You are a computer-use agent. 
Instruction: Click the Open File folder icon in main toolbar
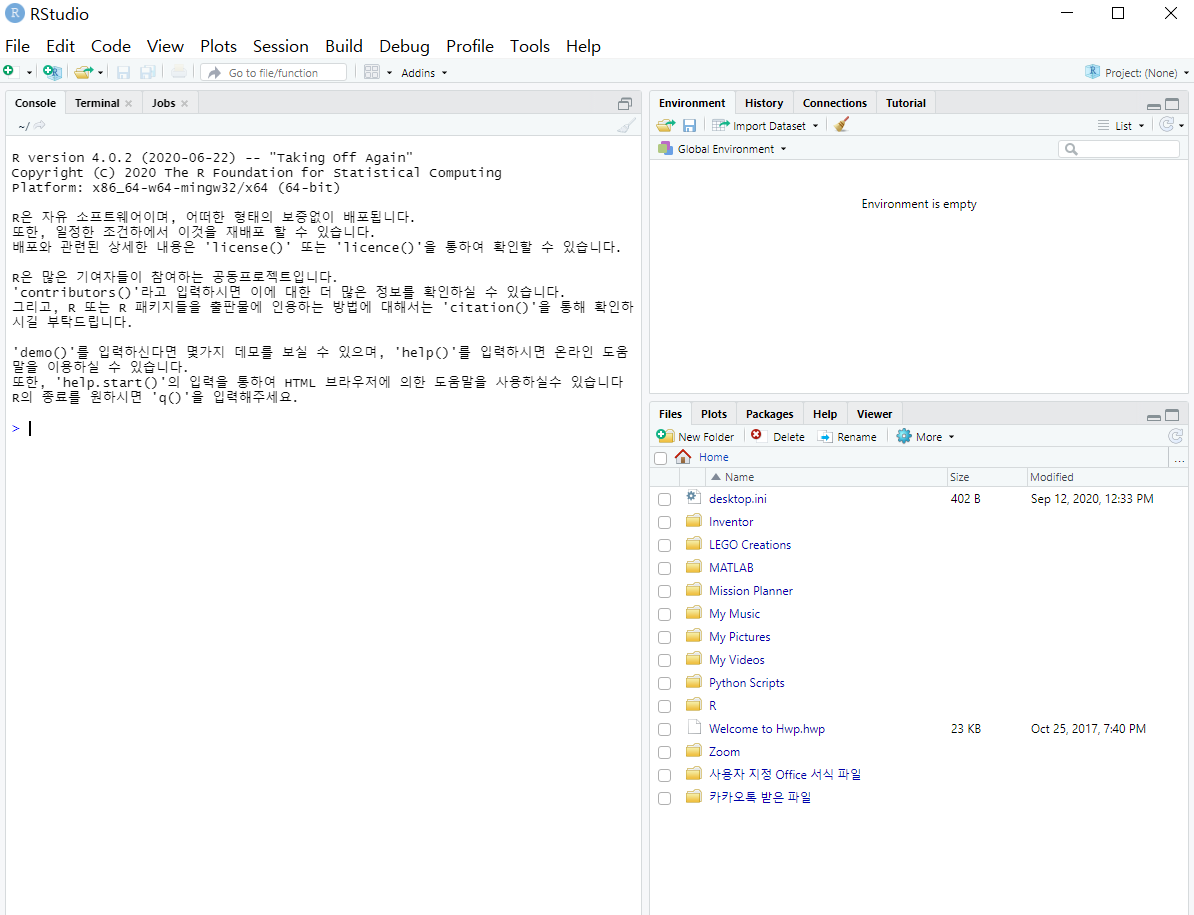pyautogui.click(x=83, y=72)
